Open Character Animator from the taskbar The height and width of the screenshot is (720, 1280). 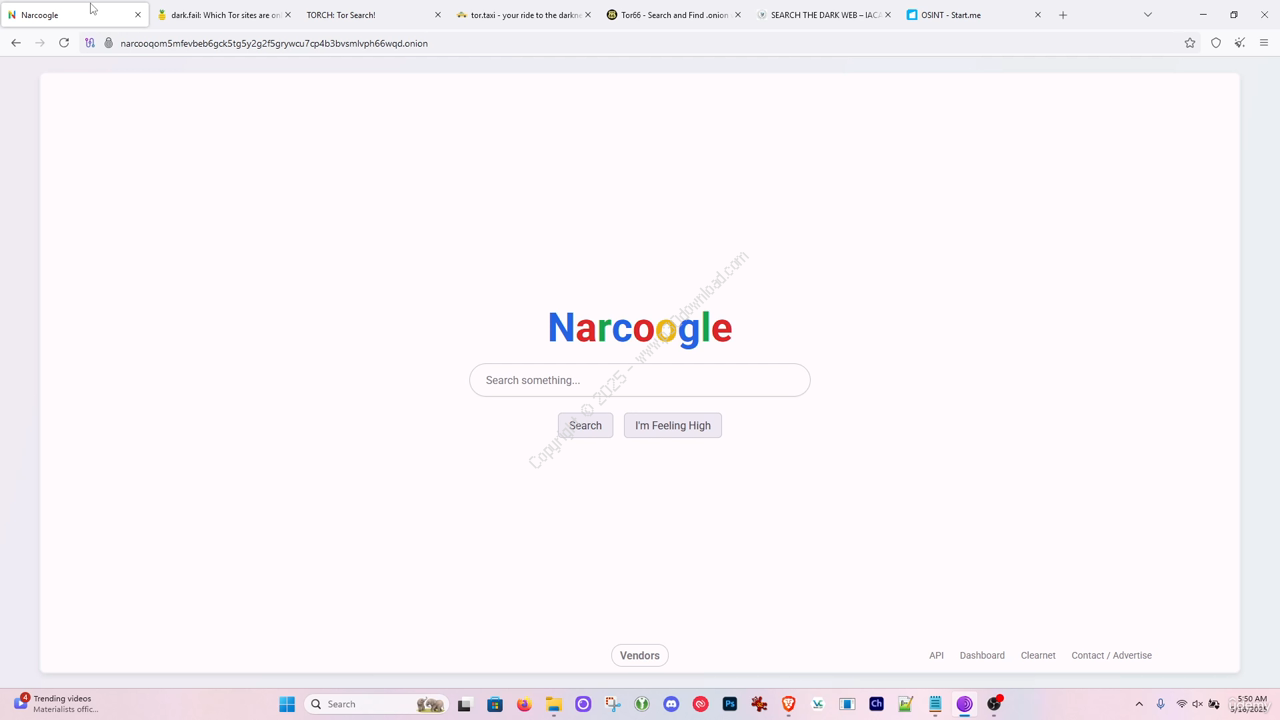[x=876, y=704]
